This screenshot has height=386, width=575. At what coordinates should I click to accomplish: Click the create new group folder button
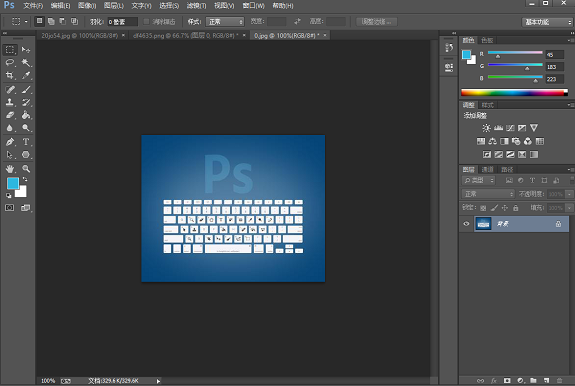point(533,381)
